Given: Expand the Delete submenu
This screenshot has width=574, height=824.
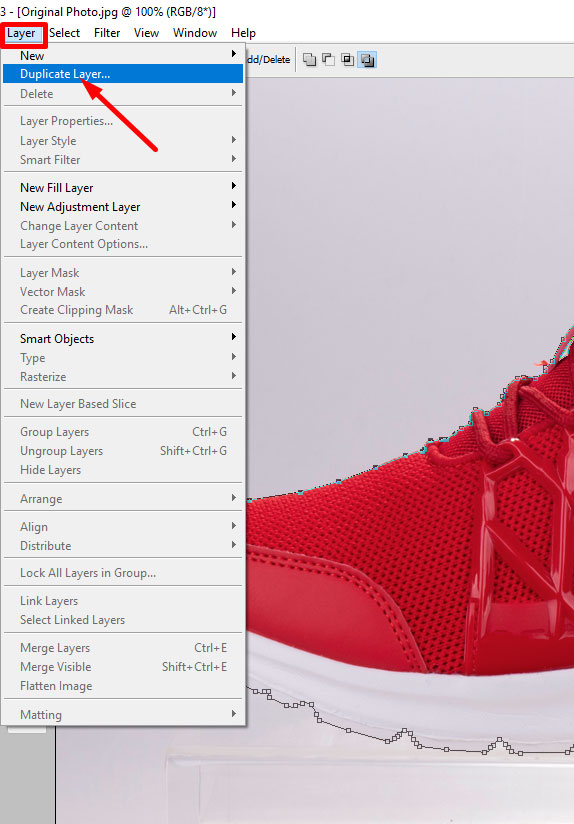Looking at the screenshot, I should coord(123,94).
